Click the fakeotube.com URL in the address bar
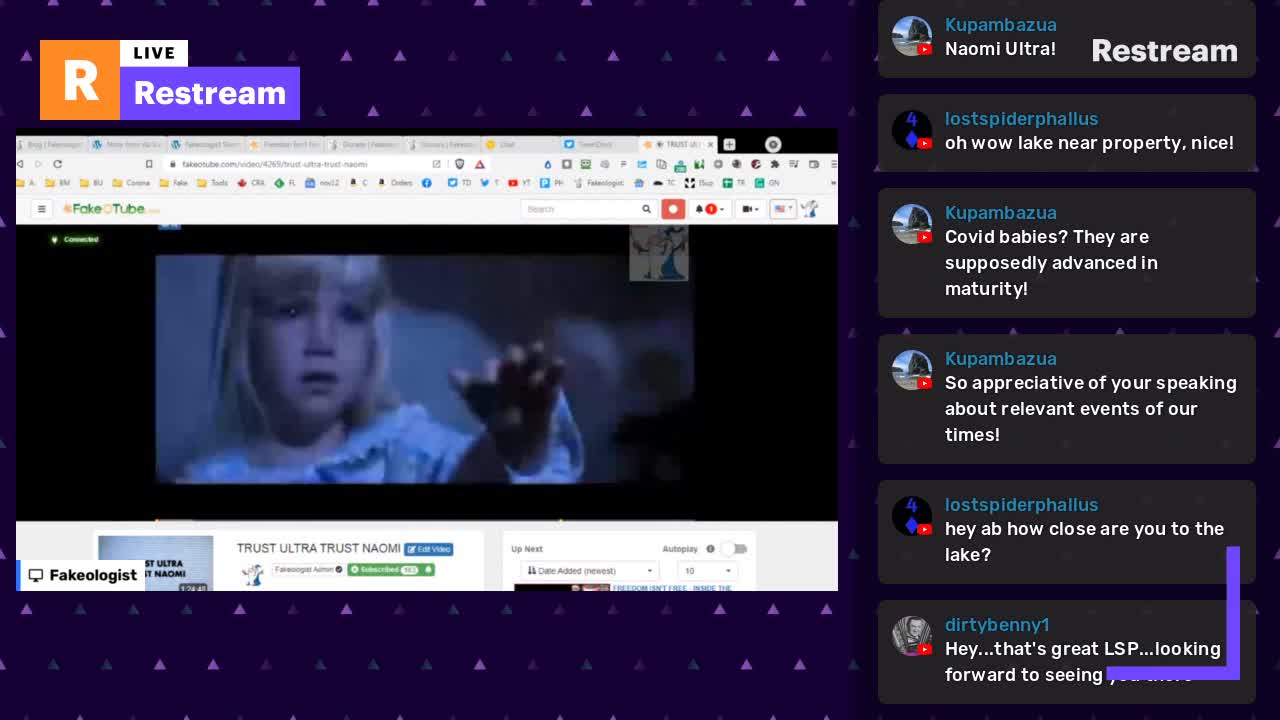Screen dimensions: 1280x720 click(275, 164)
